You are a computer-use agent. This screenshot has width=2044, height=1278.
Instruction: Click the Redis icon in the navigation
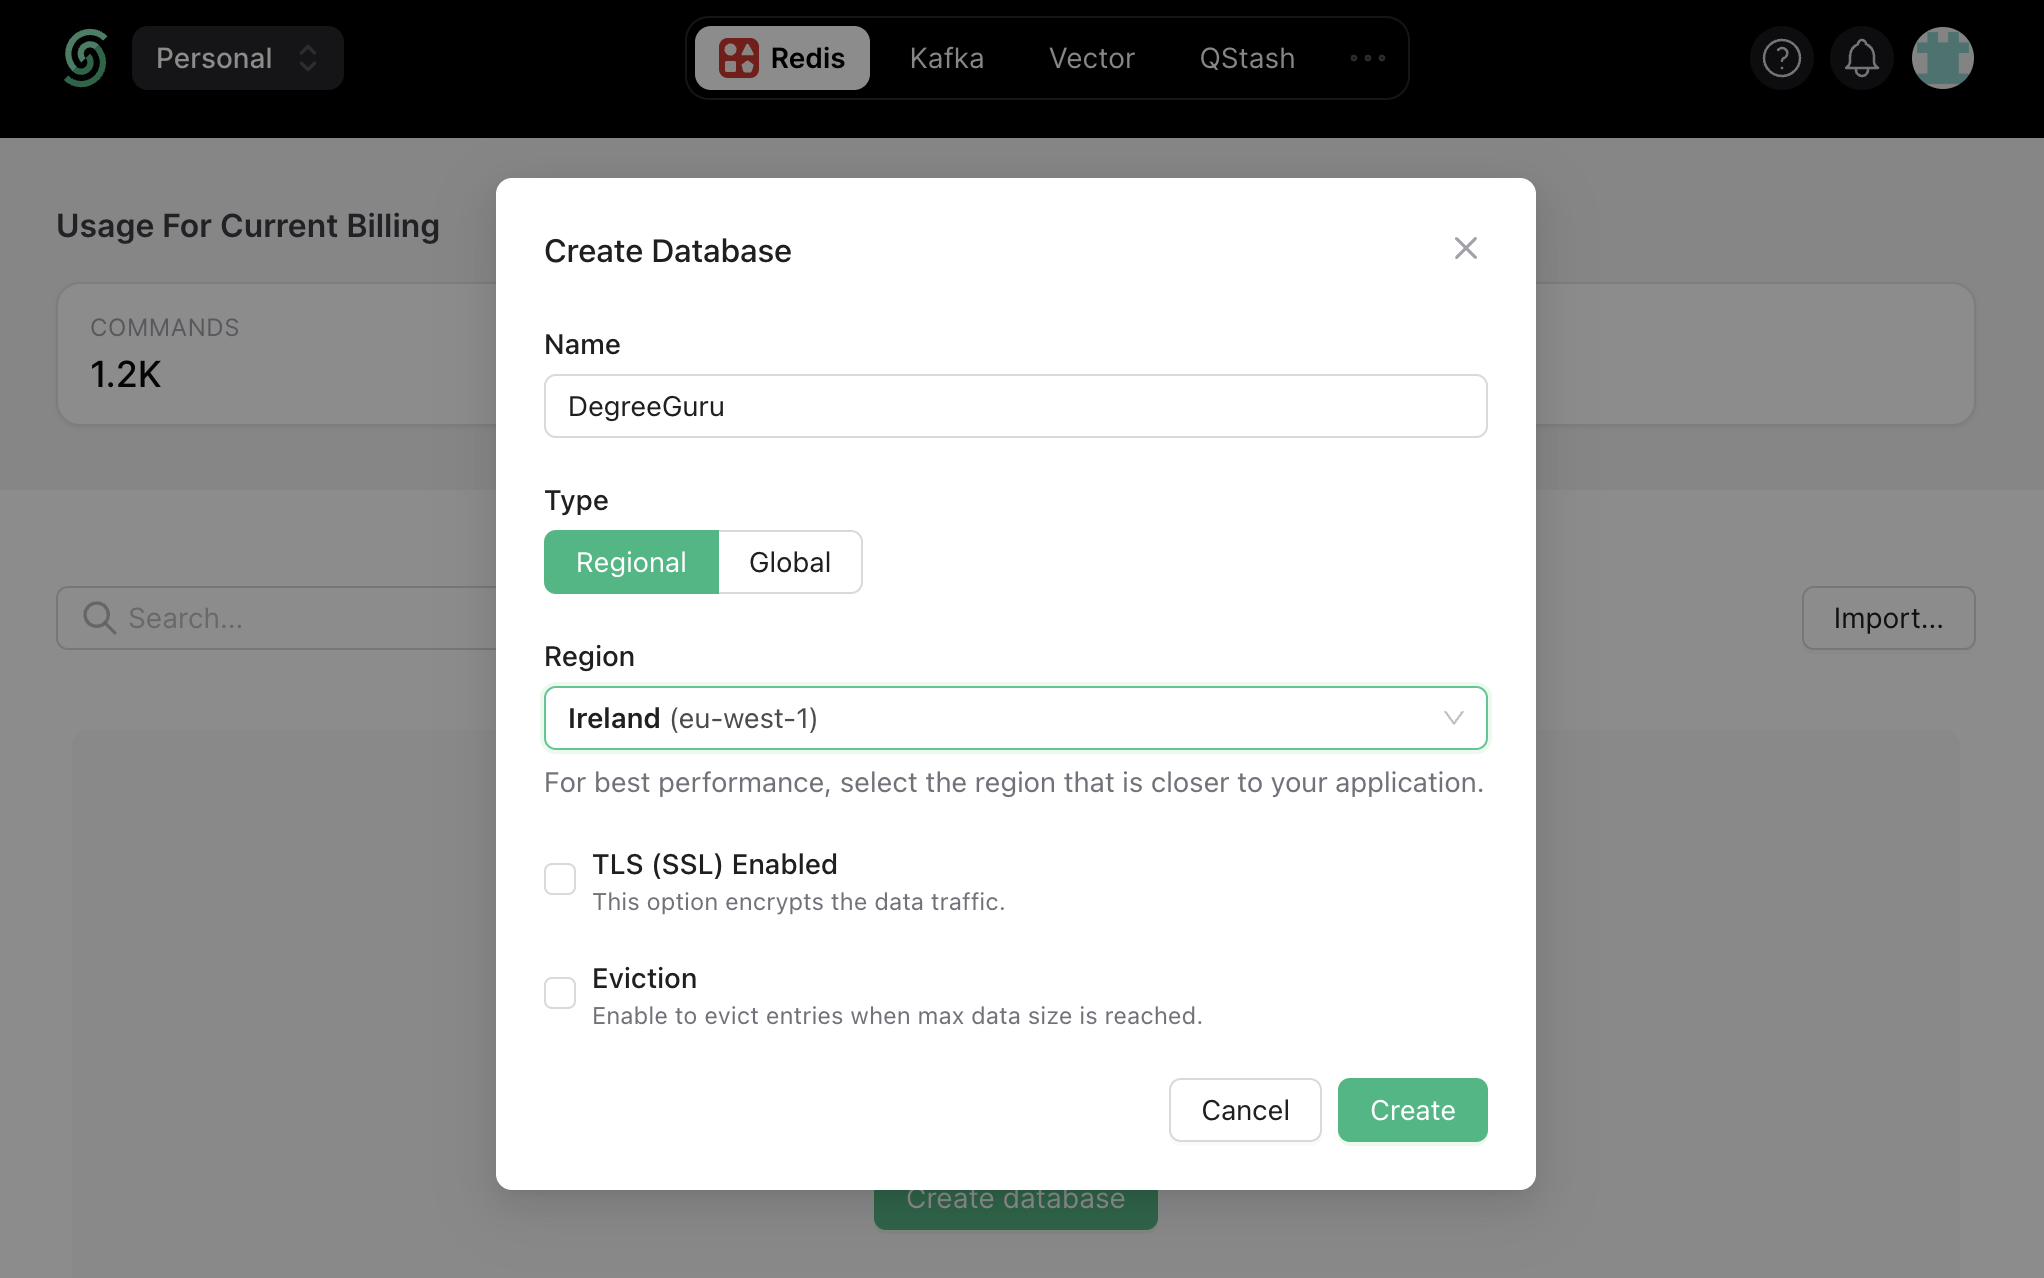(738, 58)
